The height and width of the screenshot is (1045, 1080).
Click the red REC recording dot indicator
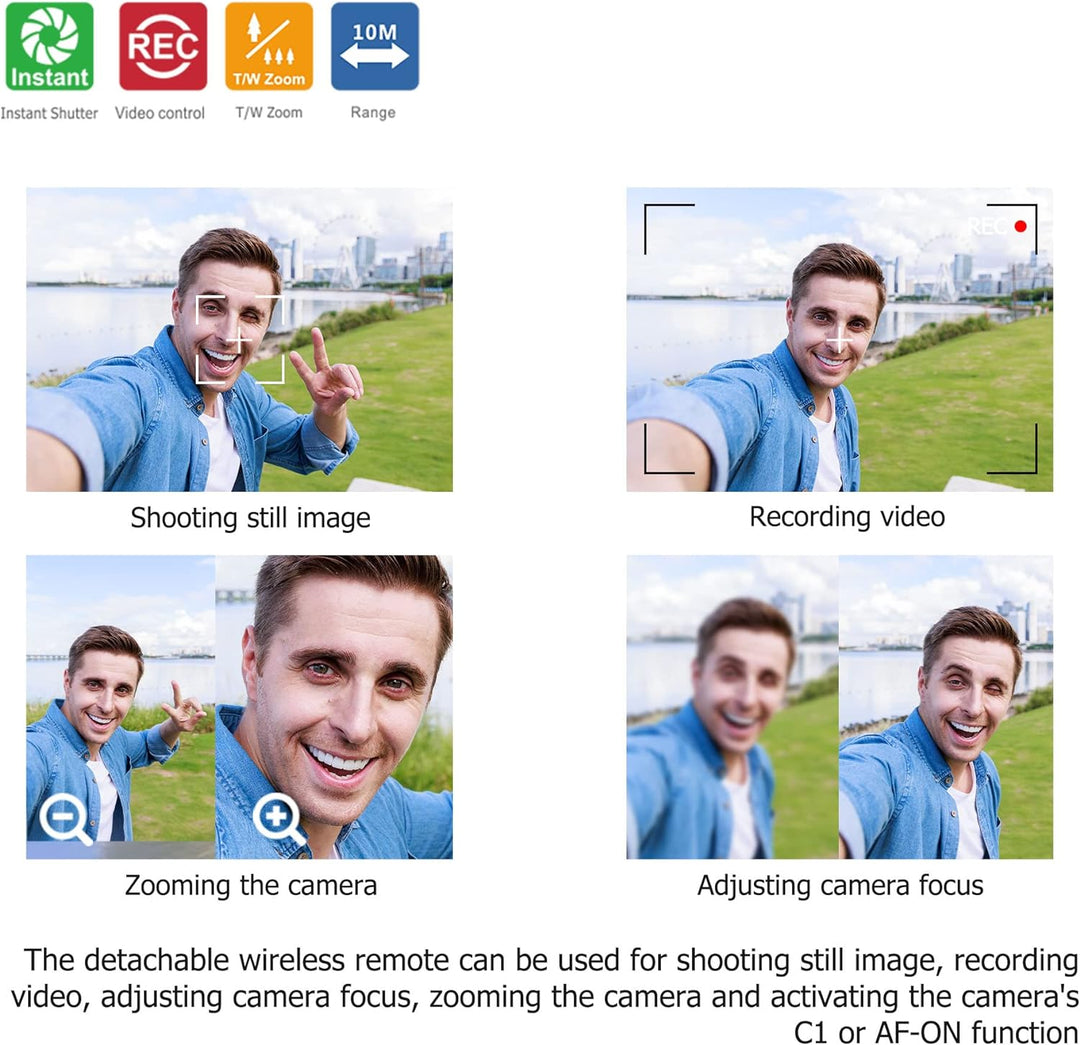pos(1020,226)
